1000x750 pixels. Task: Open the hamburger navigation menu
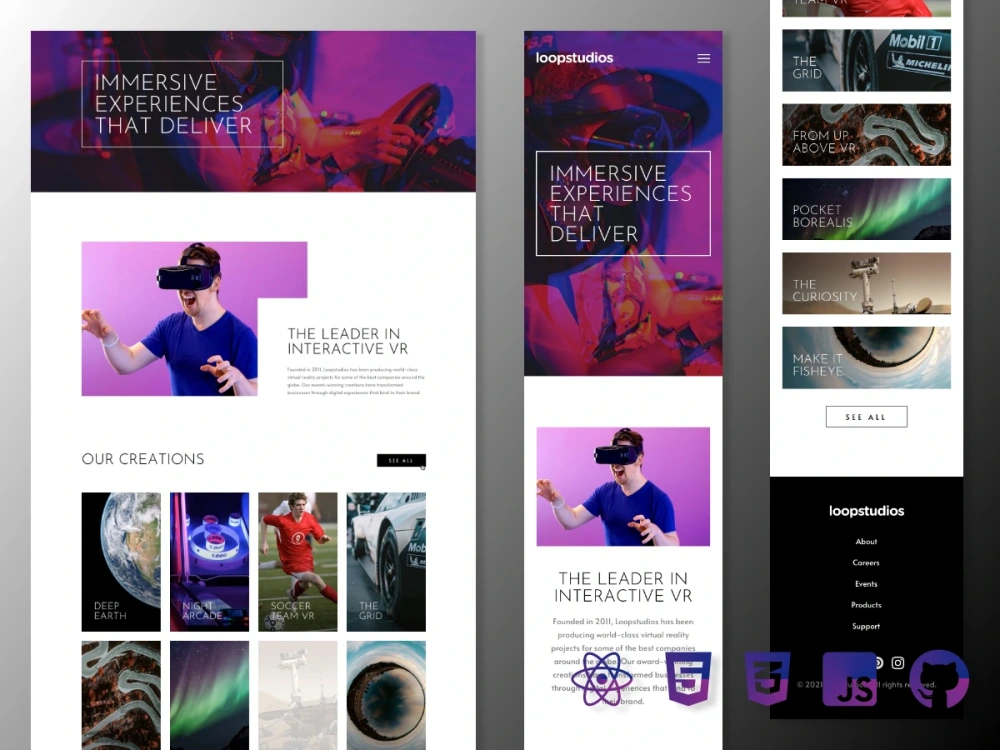point(703,58)
